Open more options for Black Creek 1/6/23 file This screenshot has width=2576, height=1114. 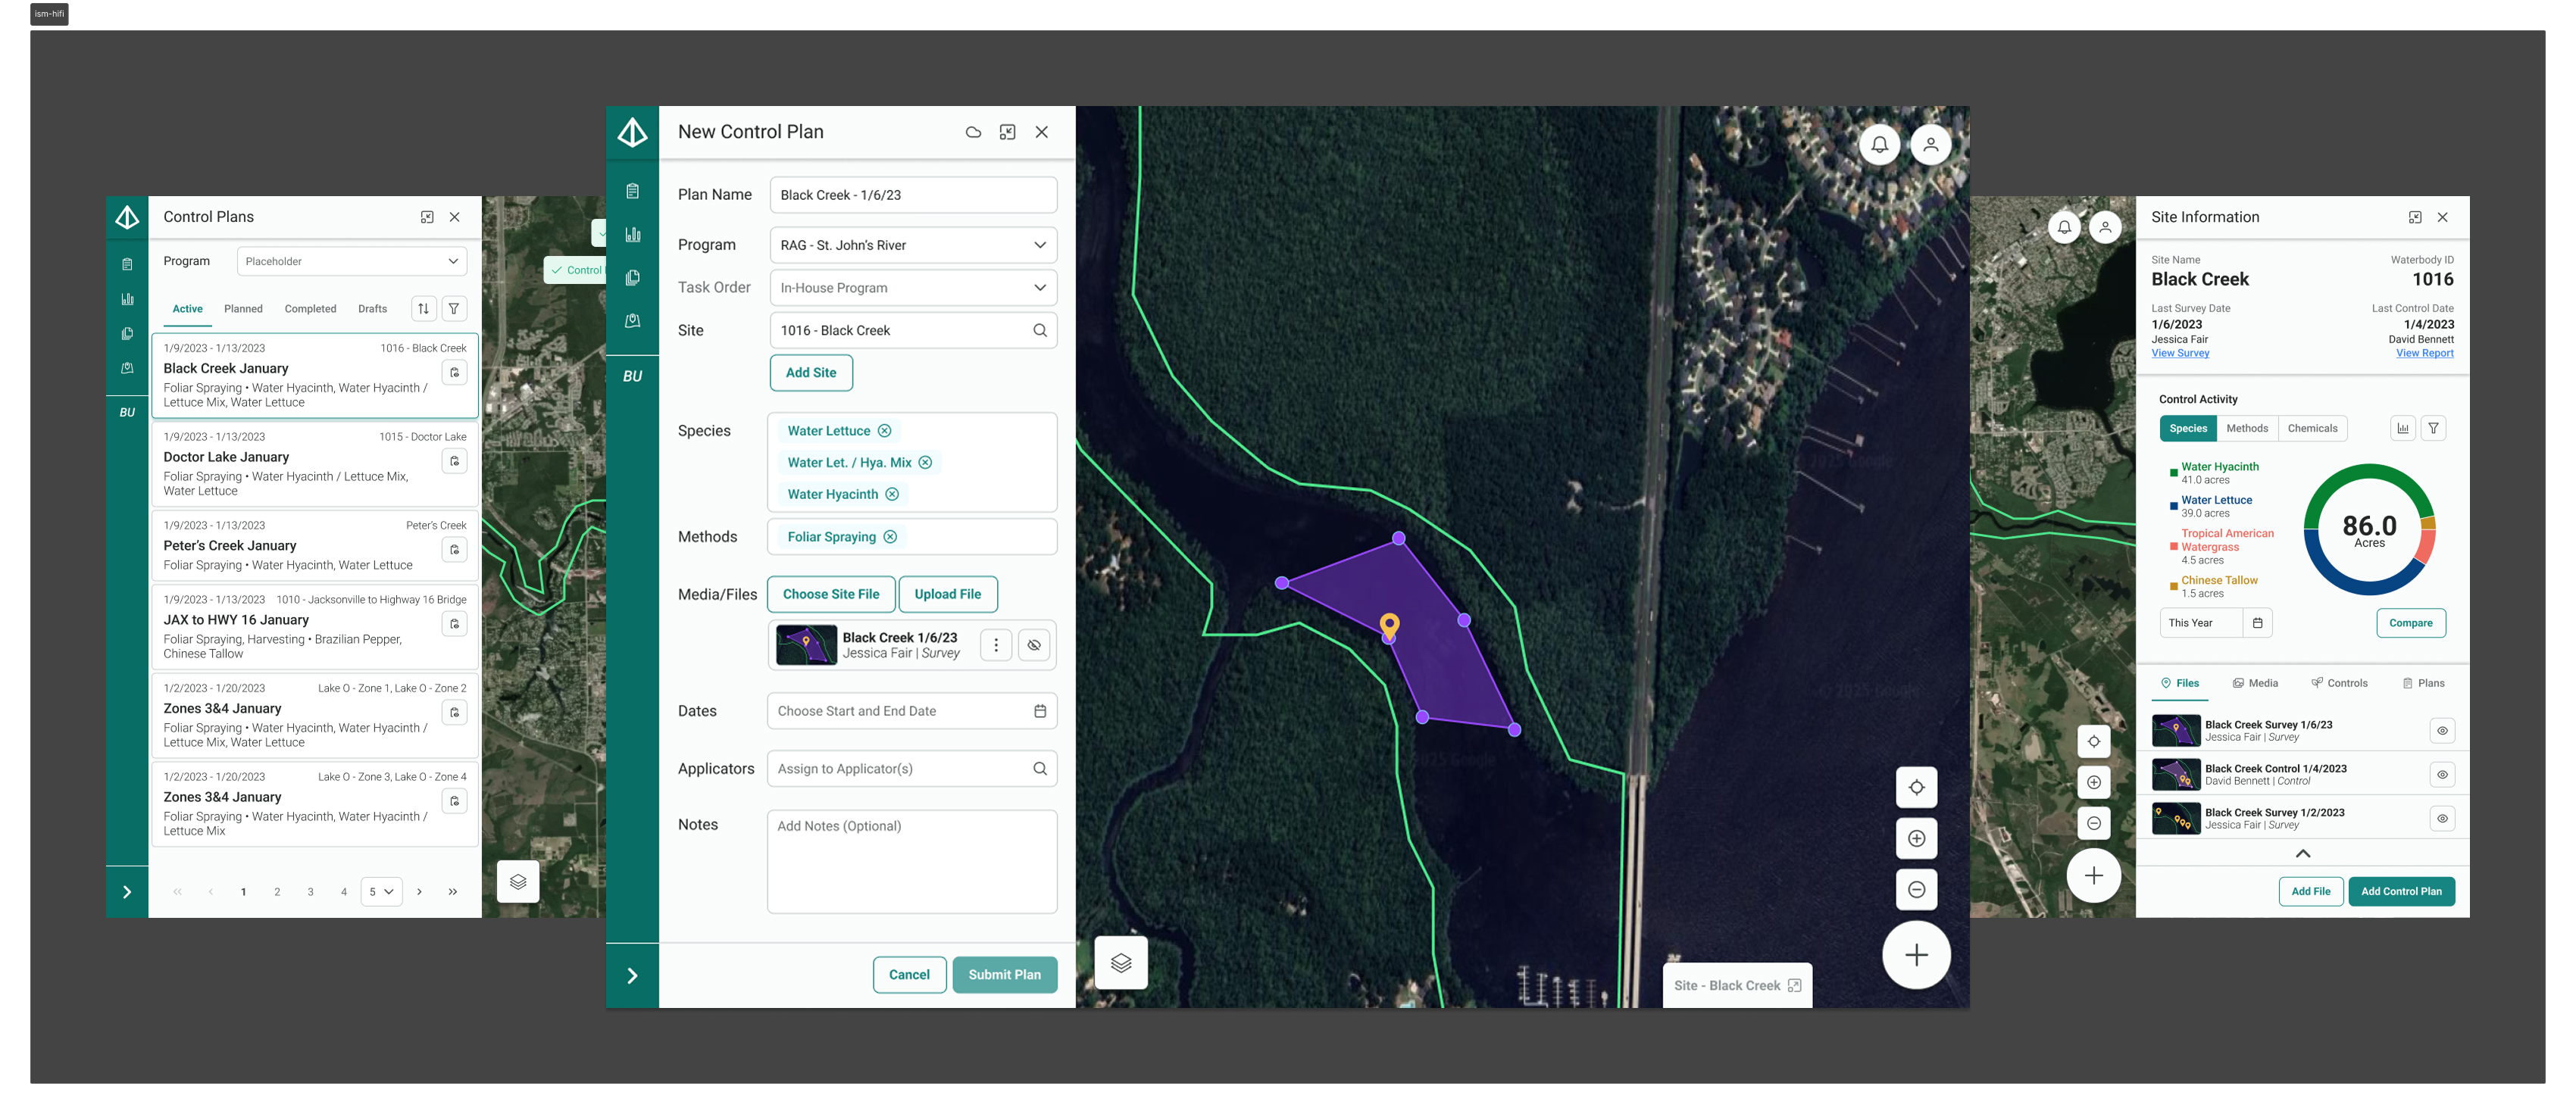click(995, 645)
